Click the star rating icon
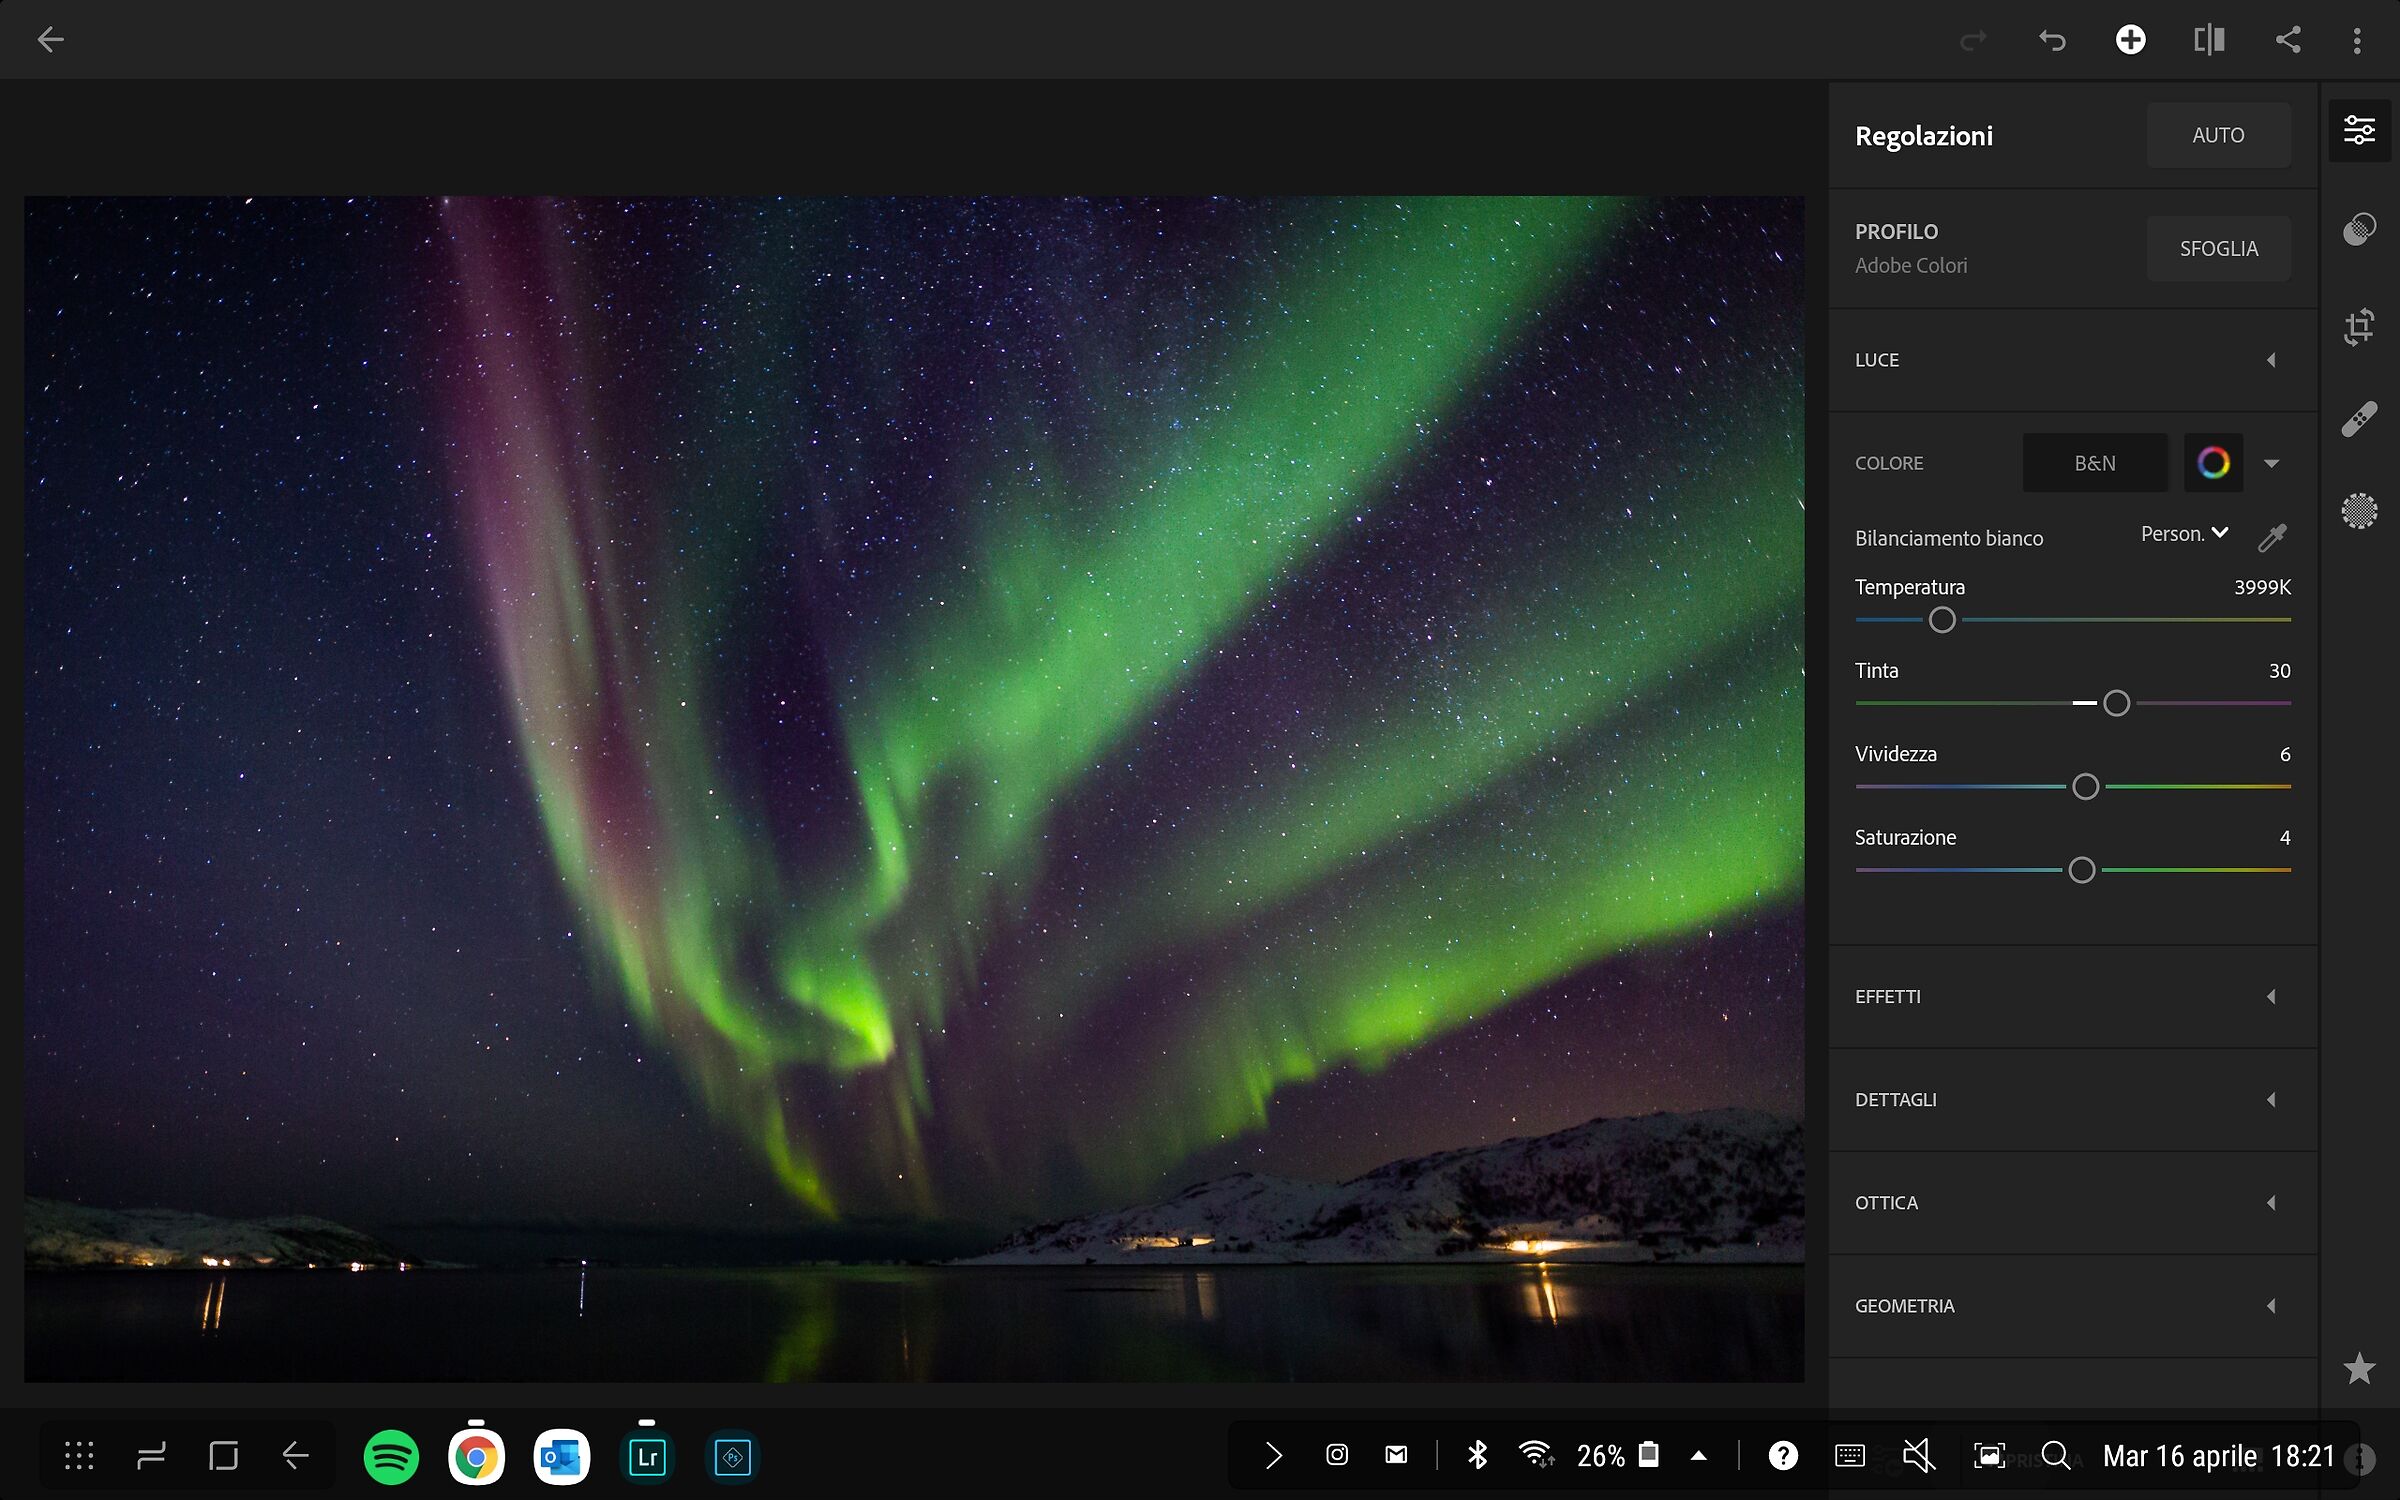Image resolution: width=2400 pixels, height=1500 pixels. (x=2359, y=1368)
